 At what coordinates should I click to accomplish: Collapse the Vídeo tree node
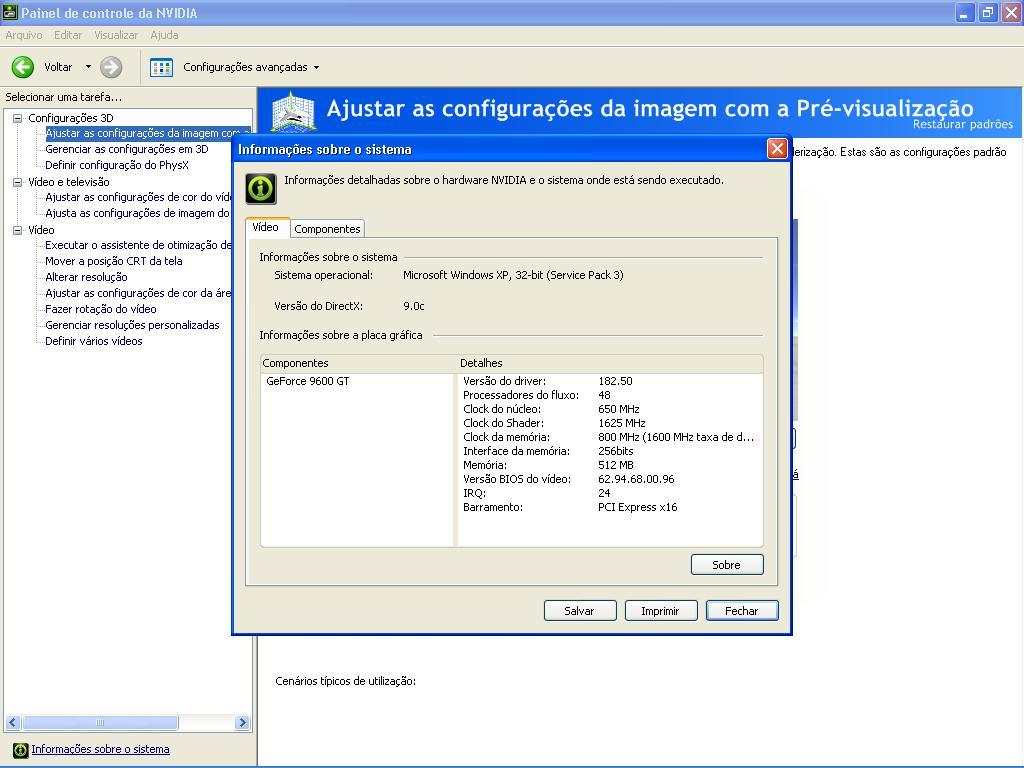tap(18, 230)
